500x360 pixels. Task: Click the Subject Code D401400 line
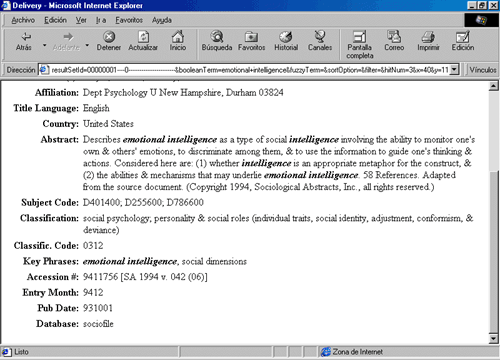pyautogui.click(x=143, y=203)
